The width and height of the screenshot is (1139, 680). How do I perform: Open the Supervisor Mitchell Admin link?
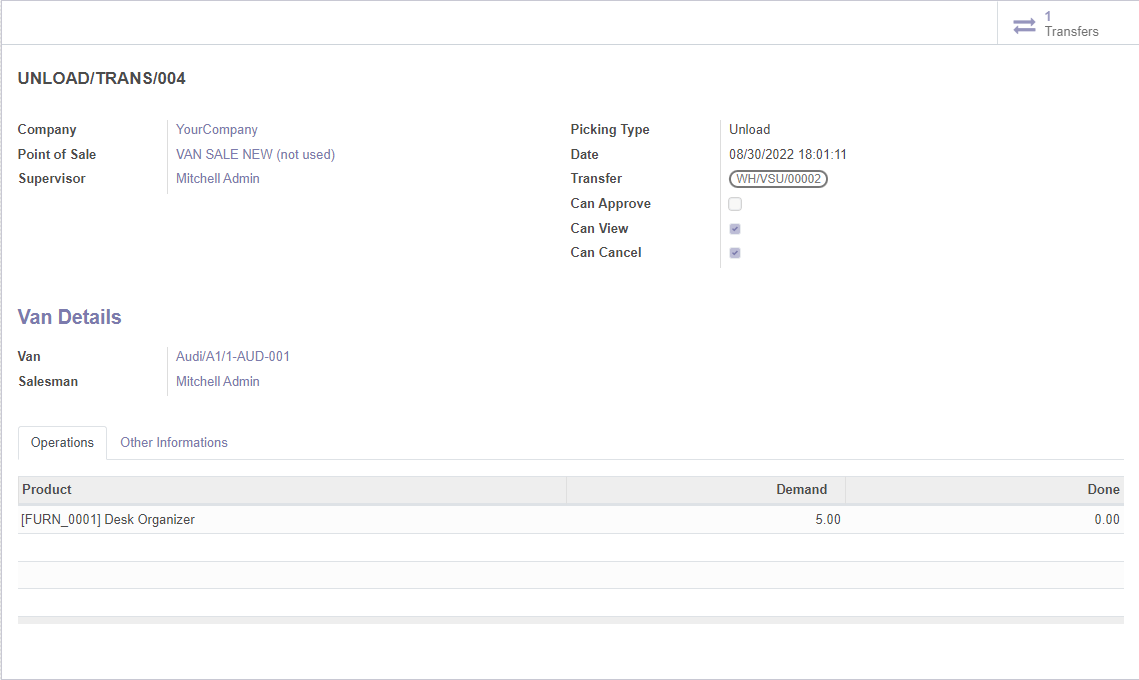click(x=218, y=179)
